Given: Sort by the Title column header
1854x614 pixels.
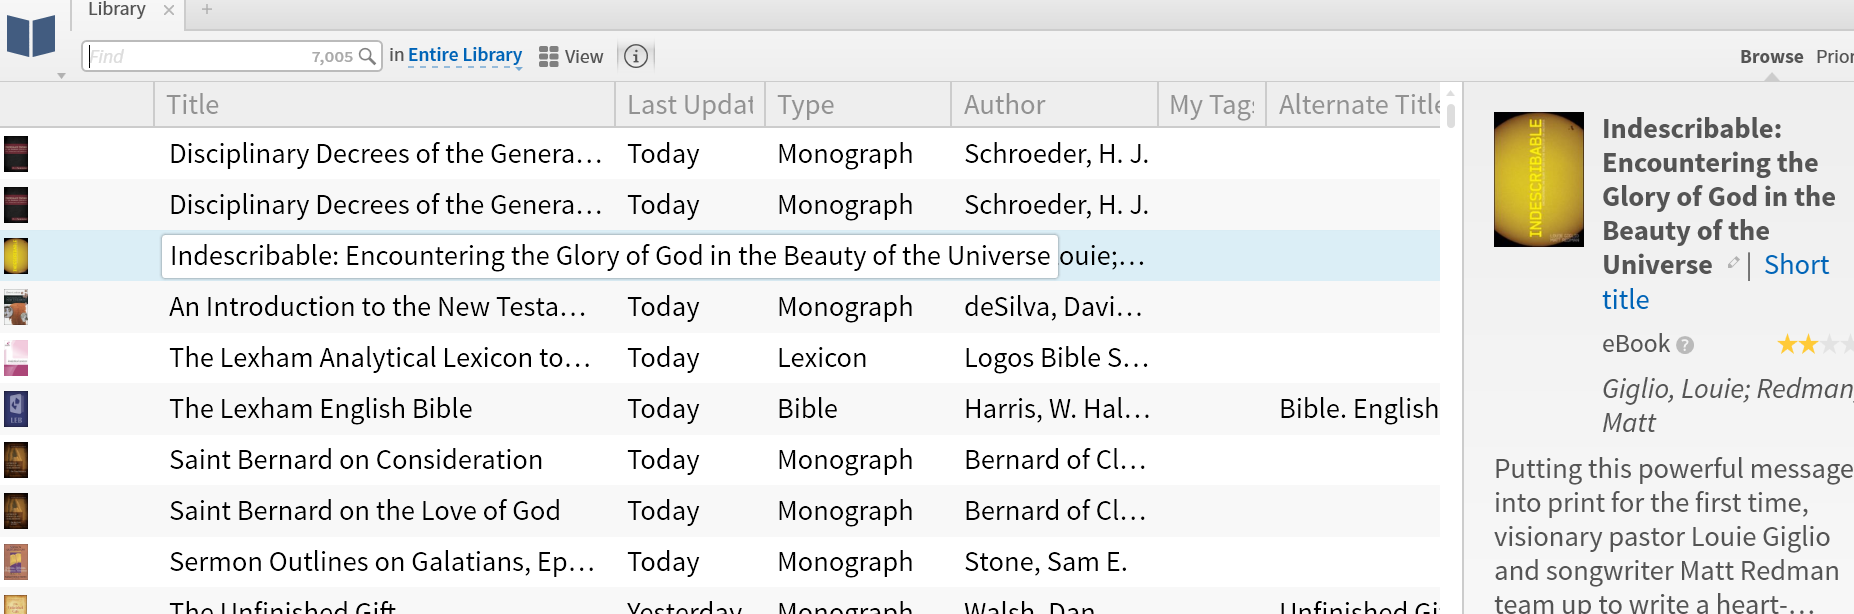Looking at the screenshot, I should (x=193, y=105).
